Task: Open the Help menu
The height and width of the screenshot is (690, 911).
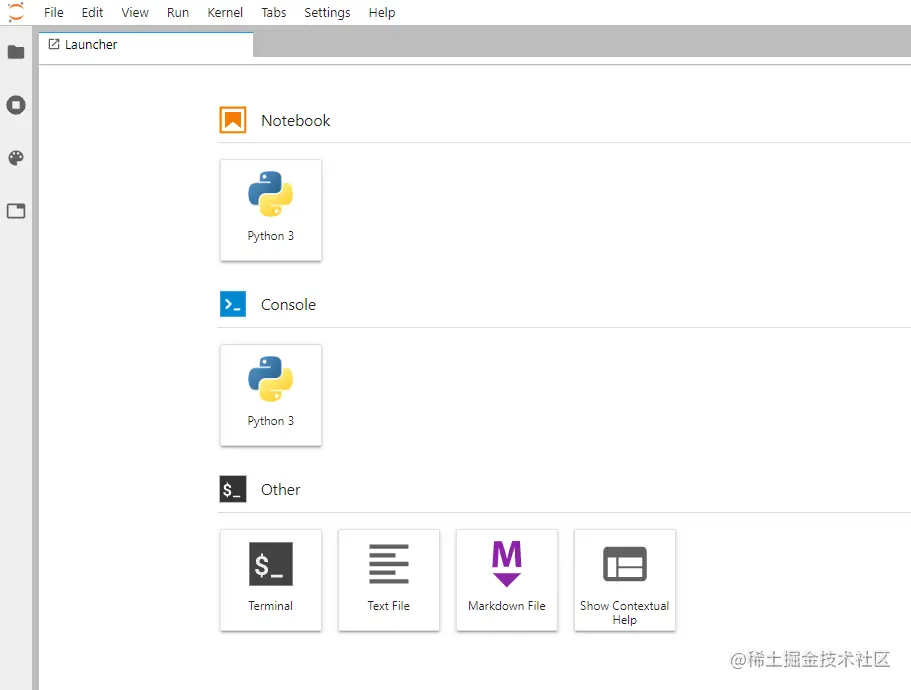Action: [x=382, y=12]
